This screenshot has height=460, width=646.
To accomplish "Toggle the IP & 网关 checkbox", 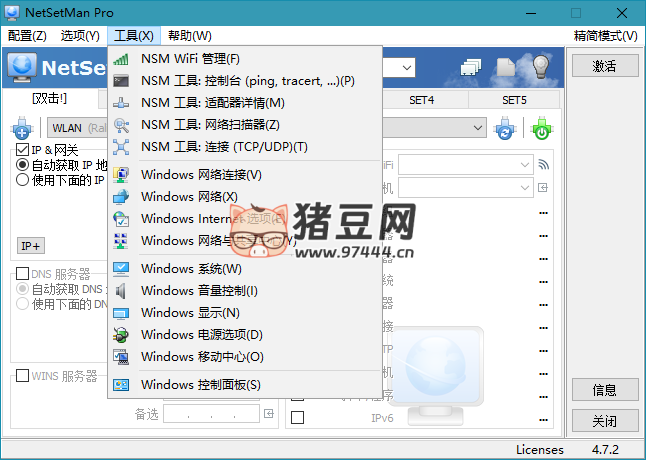I will click(22, 150).
